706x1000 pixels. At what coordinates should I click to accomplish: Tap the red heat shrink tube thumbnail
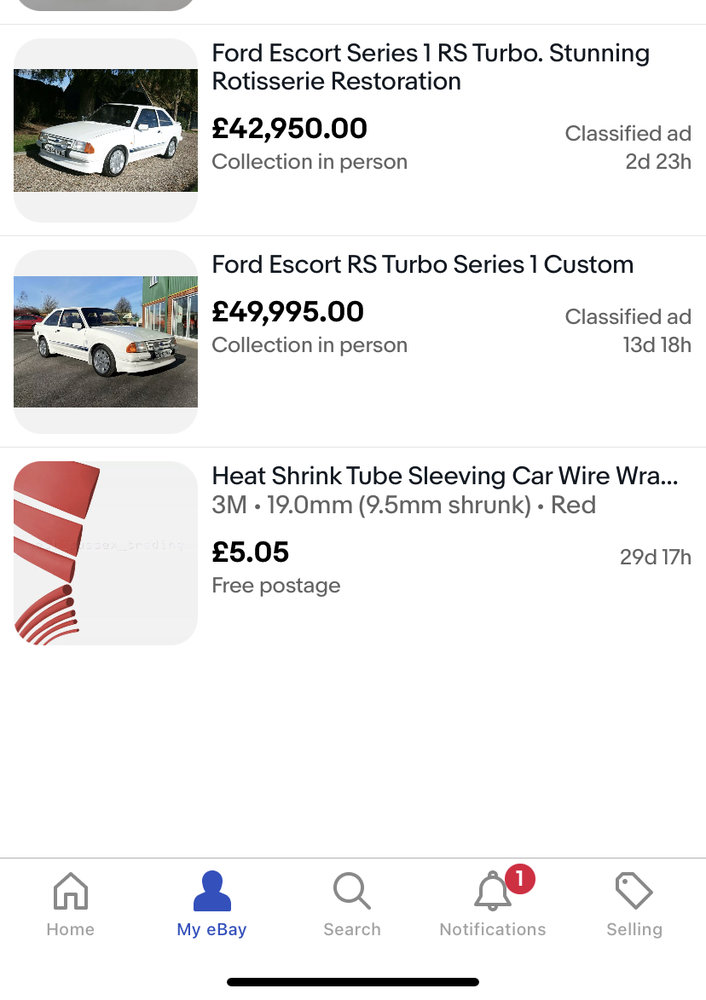(x=105, y=553)
